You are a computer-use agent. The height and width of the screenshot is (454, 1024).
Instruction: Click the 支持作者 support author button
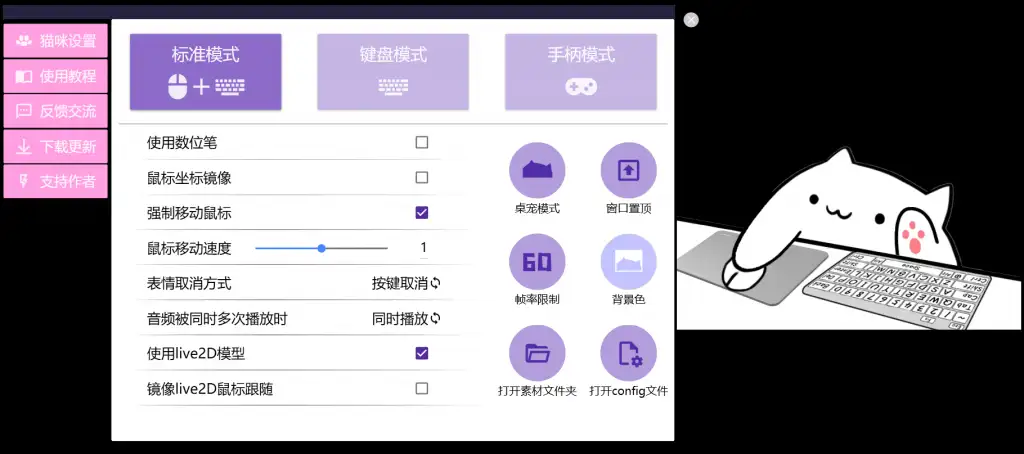pyautogui.click(x=56, y=181)
